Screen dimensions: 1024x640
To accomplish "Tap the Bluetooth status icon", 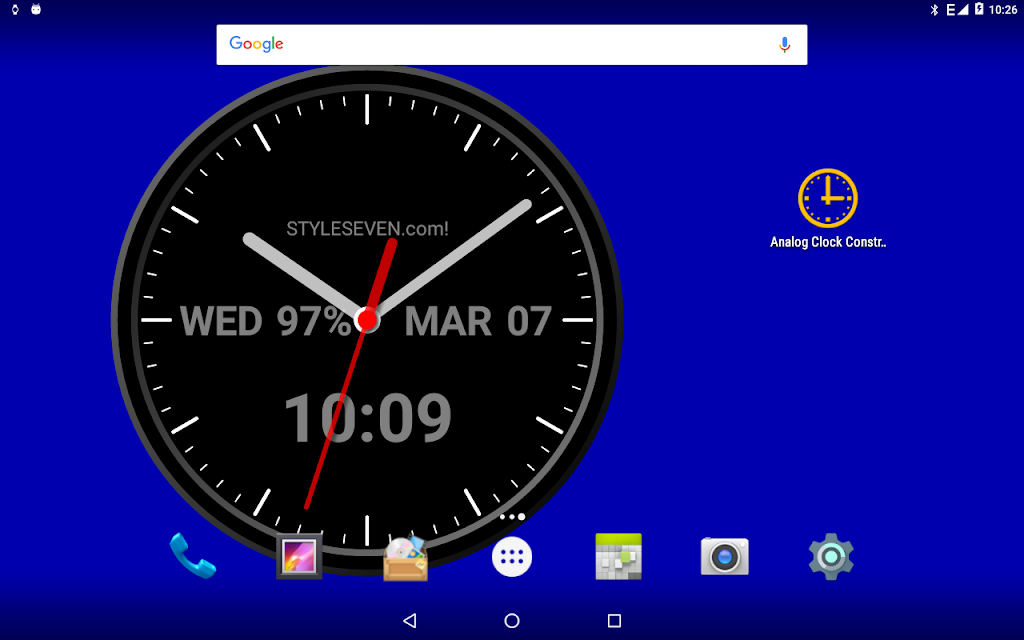I will click(934, 9).
